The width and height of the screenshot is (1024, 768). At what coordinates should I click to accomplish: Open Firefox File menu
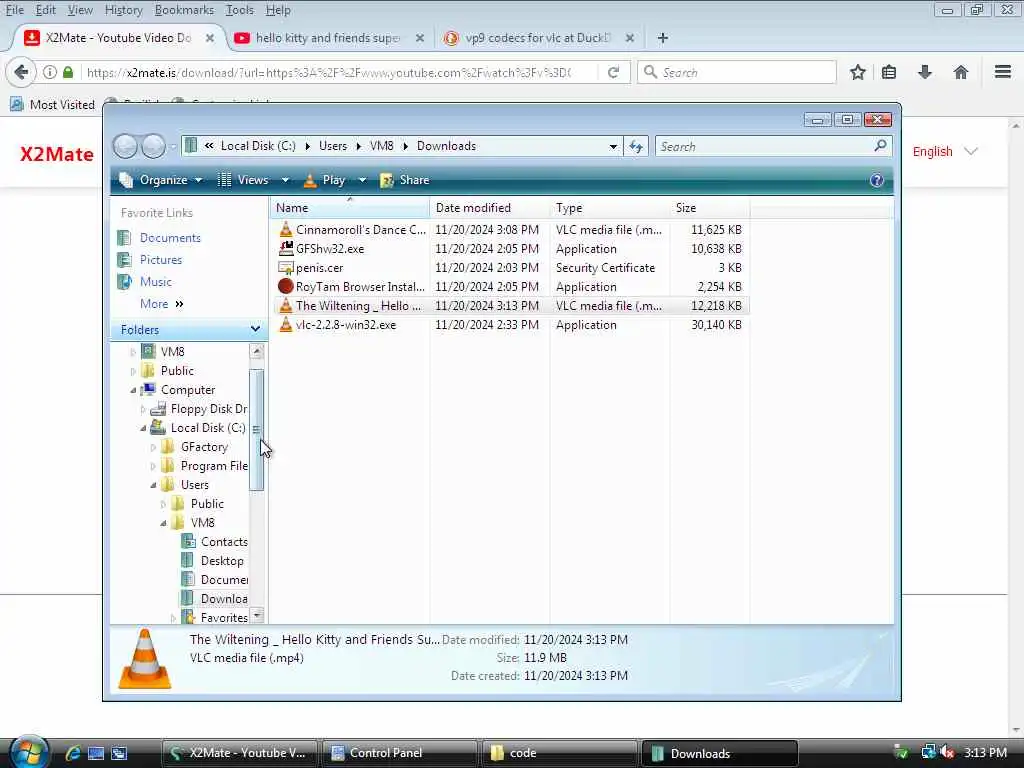[14, 10]
